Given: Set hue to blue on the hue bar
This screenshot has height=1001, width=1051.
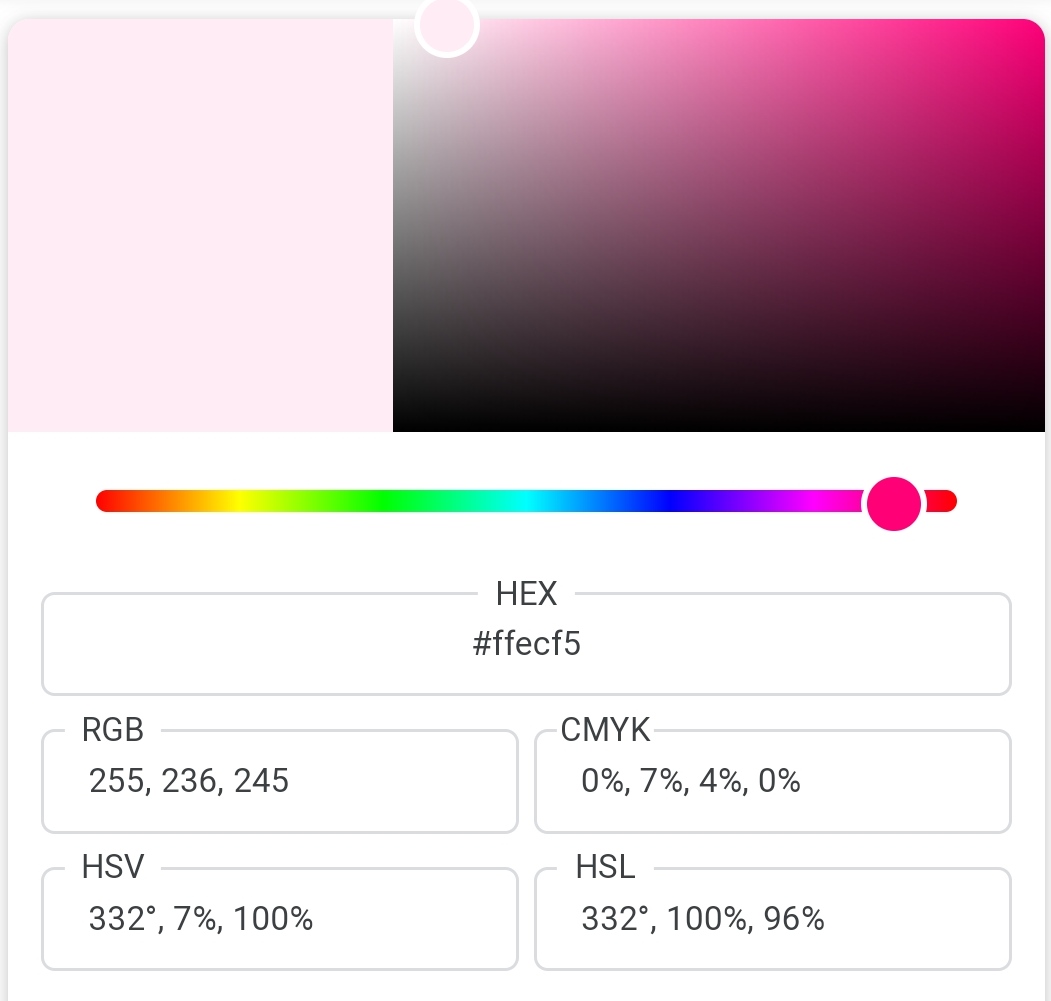Looking at the screenshot, I should (670, 501).
